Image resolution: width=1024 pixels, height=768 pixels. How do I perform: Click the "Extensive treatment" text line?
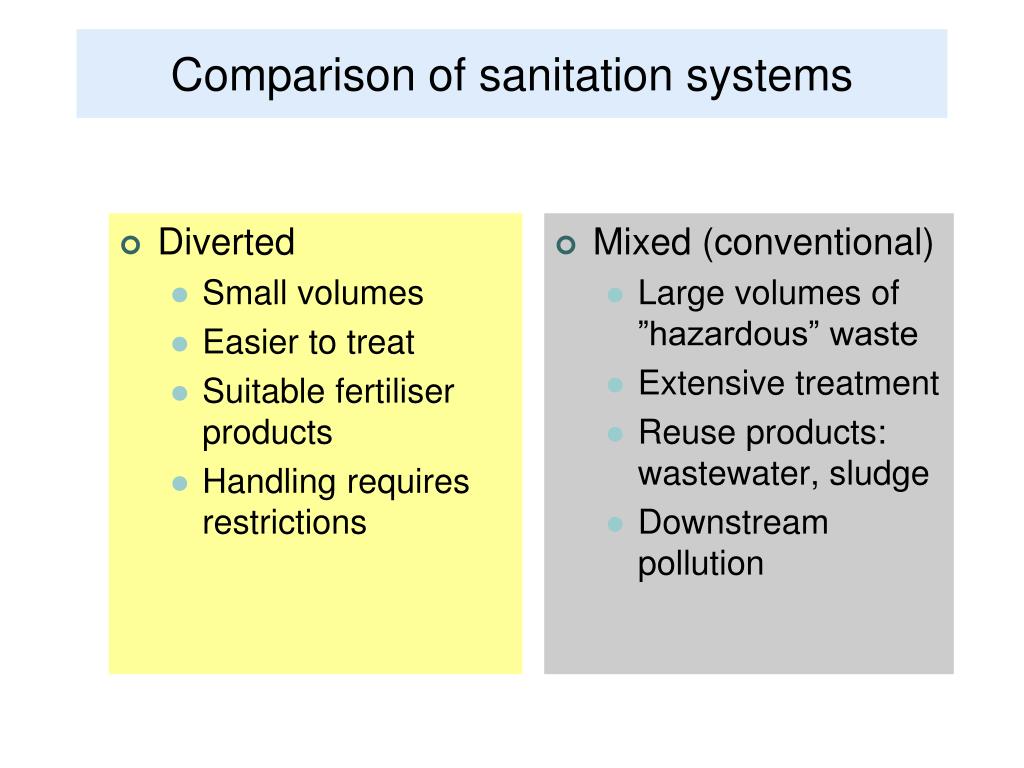[789, 383]
